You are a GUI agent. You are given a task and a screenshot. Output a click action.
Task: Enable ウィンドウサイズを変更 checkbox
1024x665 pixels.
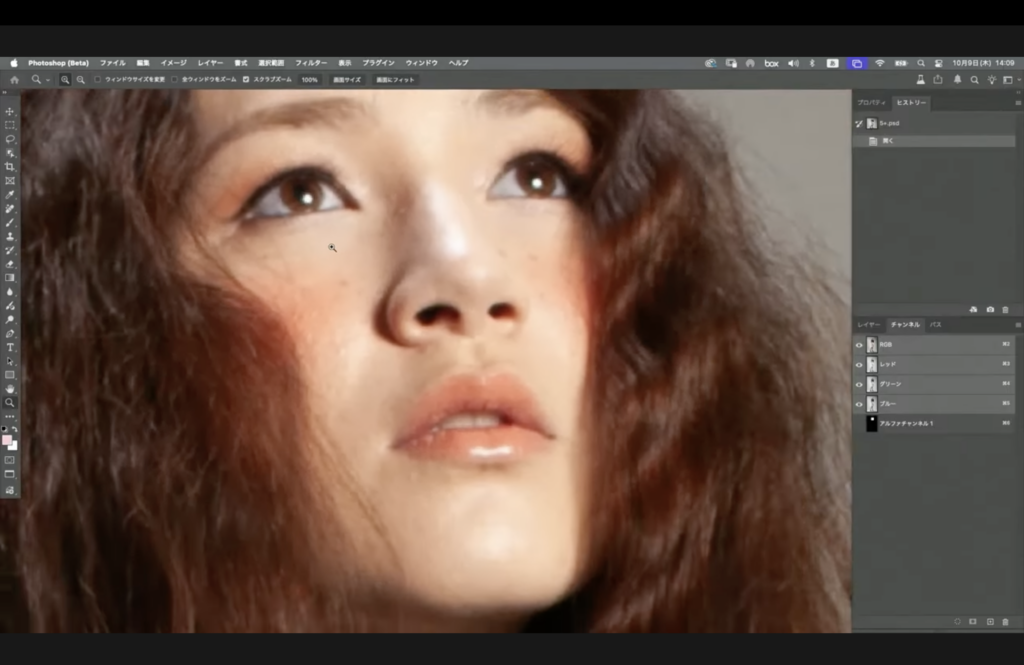click(98, 79)
